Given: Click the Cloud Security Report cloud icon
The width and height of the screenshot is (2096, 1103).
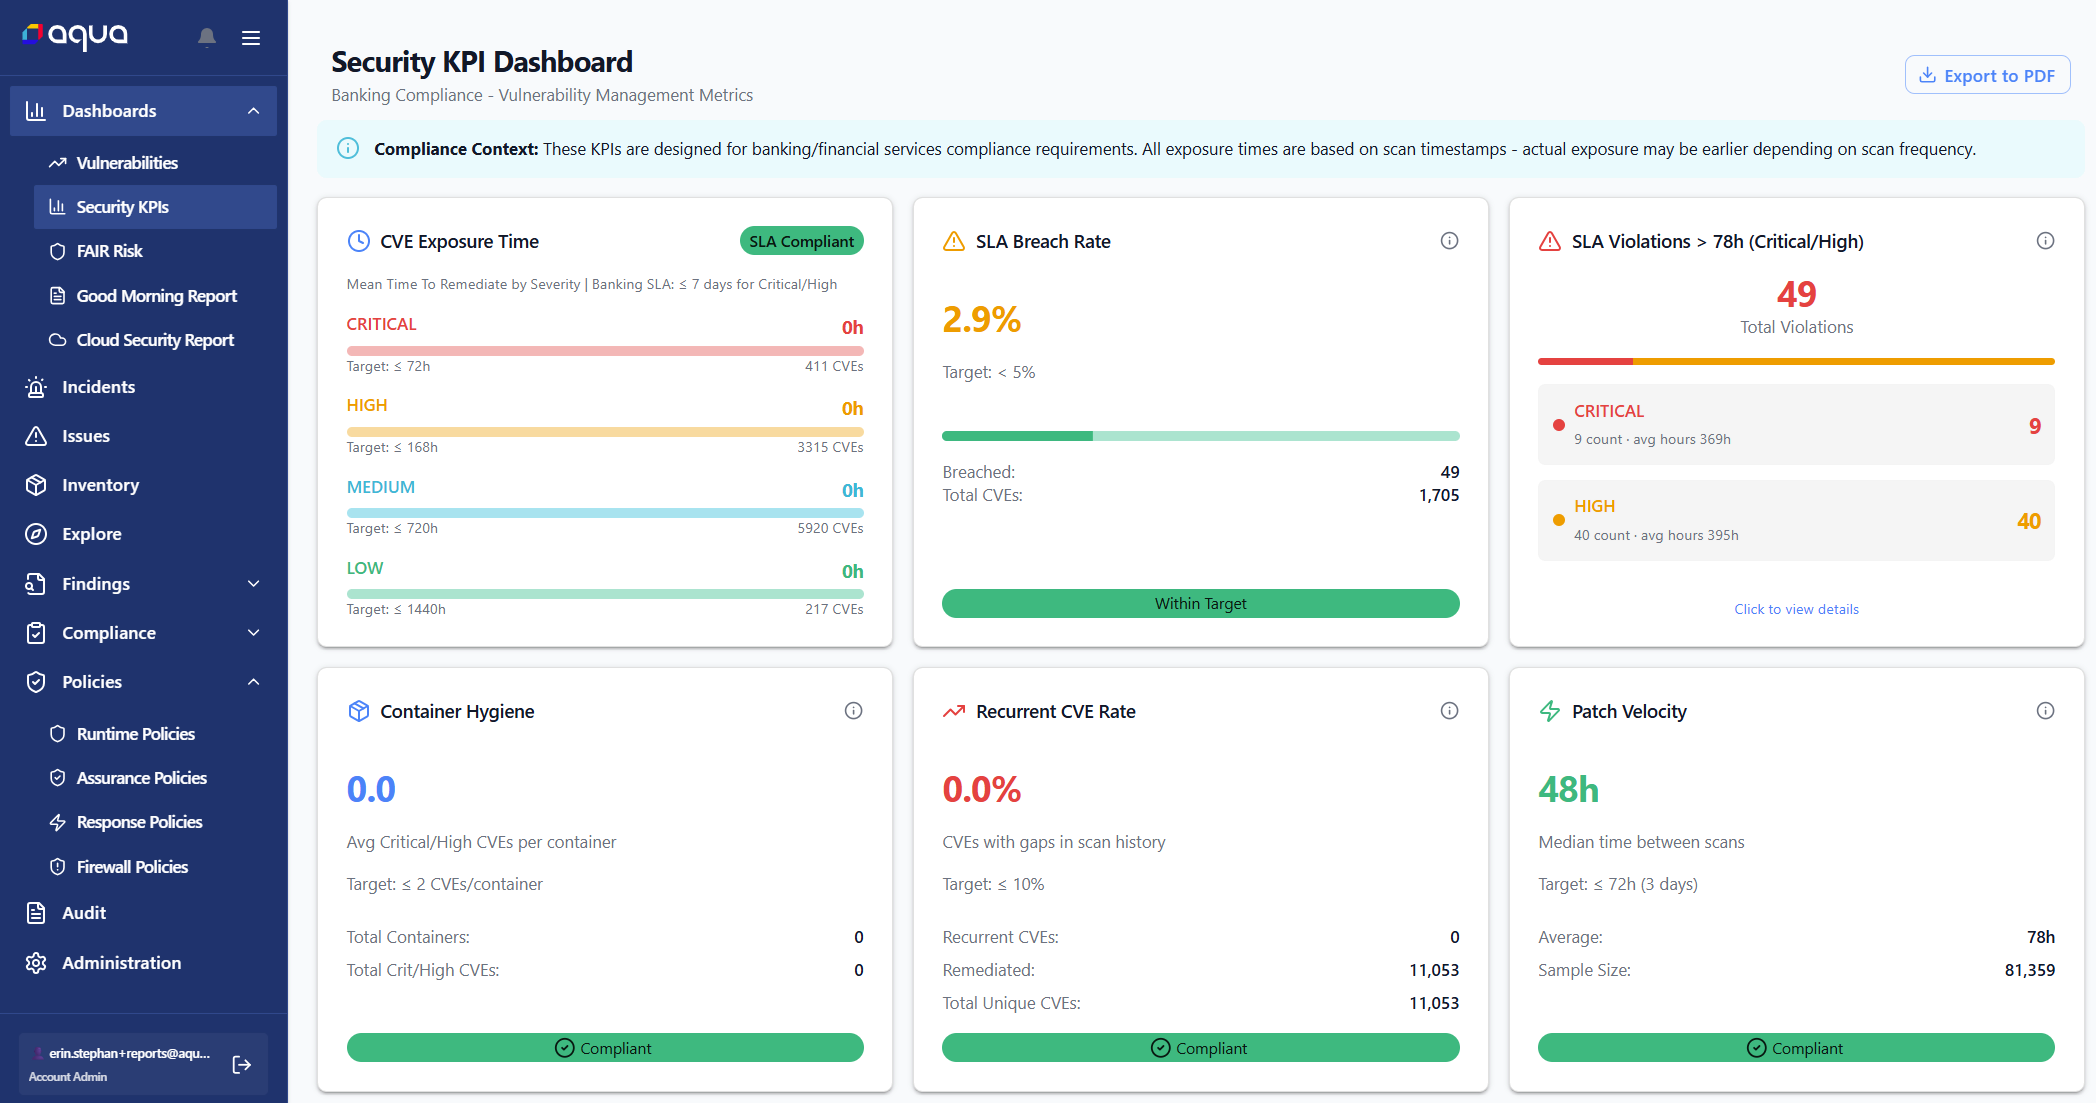Looking at the screenshot, I should [x=58, y=340].
